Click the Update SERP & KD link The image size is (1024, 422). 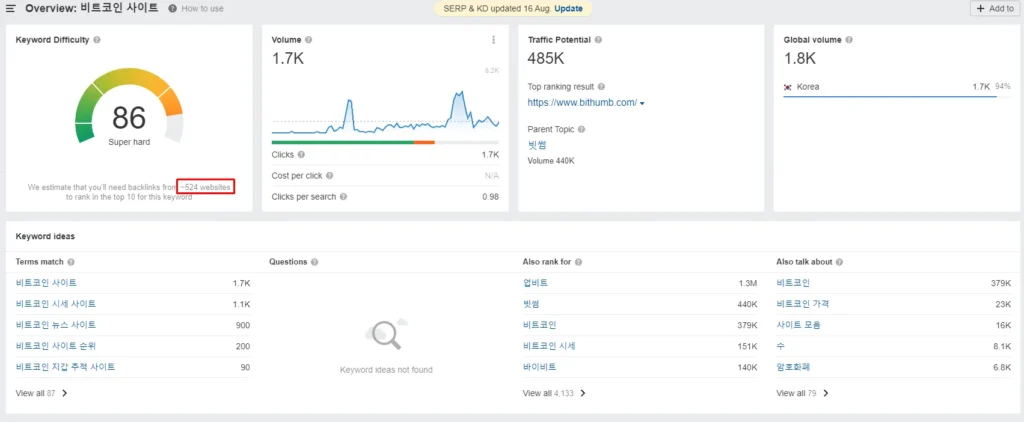(568, 8)
